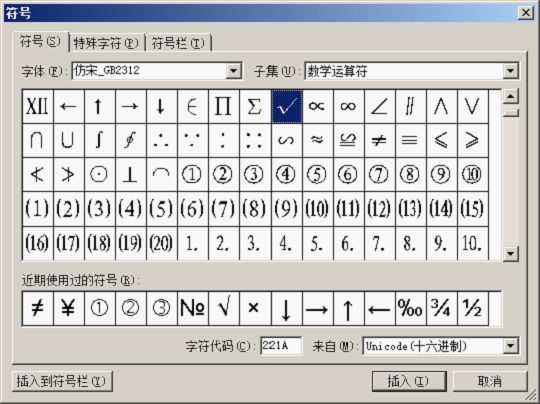The image size is (540, 404).
Task: Click the 取消 button
Action: (490, 381)
